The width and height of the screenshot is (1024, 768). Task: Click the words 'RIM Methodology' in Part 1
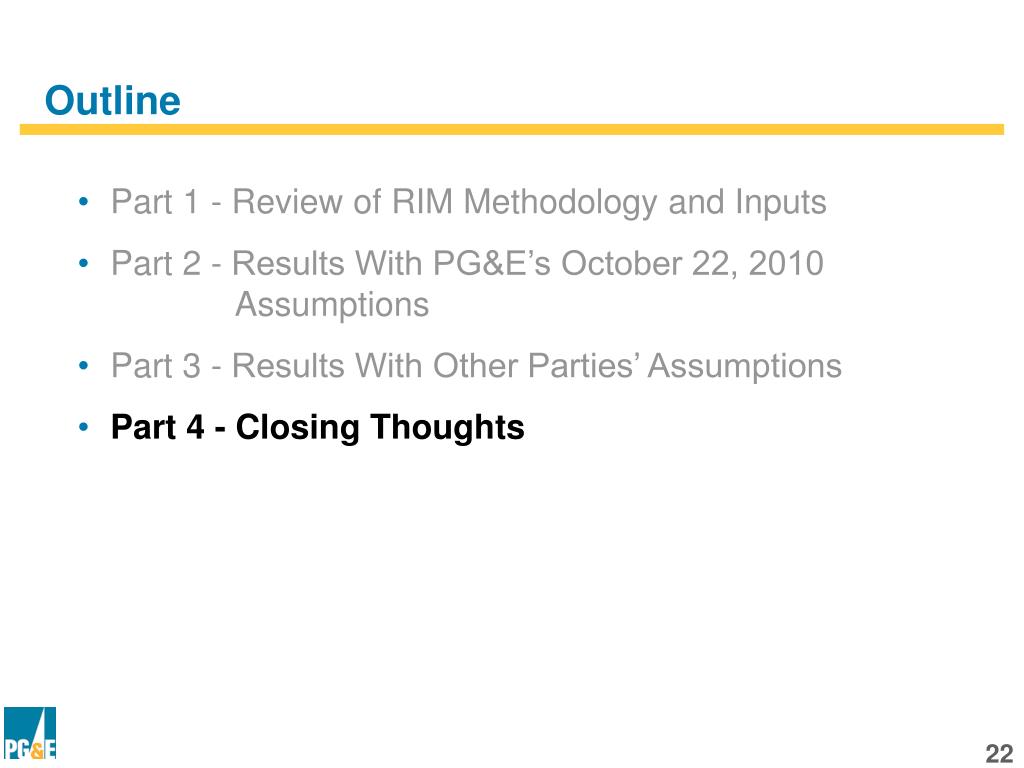[x=524, y=202]
